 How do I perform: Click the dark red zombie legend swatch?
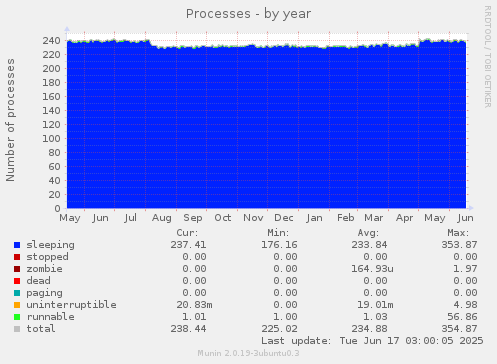coord(17,269)
